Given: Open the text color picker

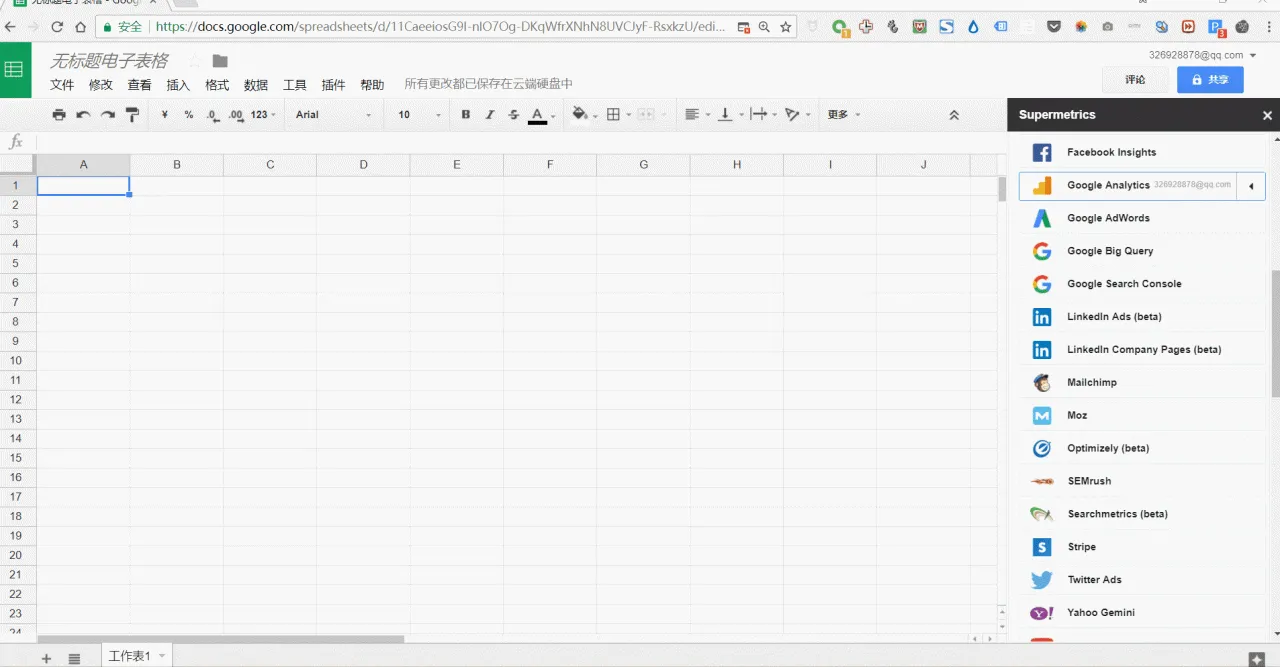Looking at the screenshot, I should coord(538,115).
